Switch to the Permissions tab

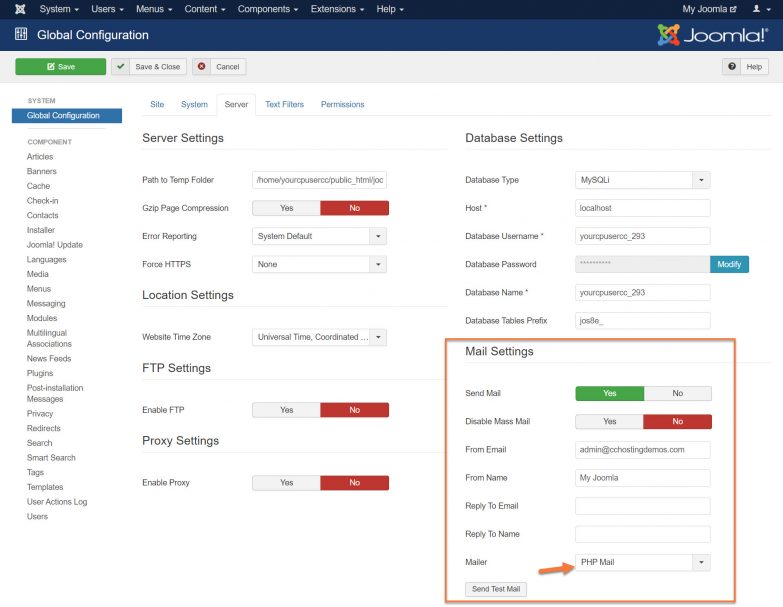tap(342, 104)
